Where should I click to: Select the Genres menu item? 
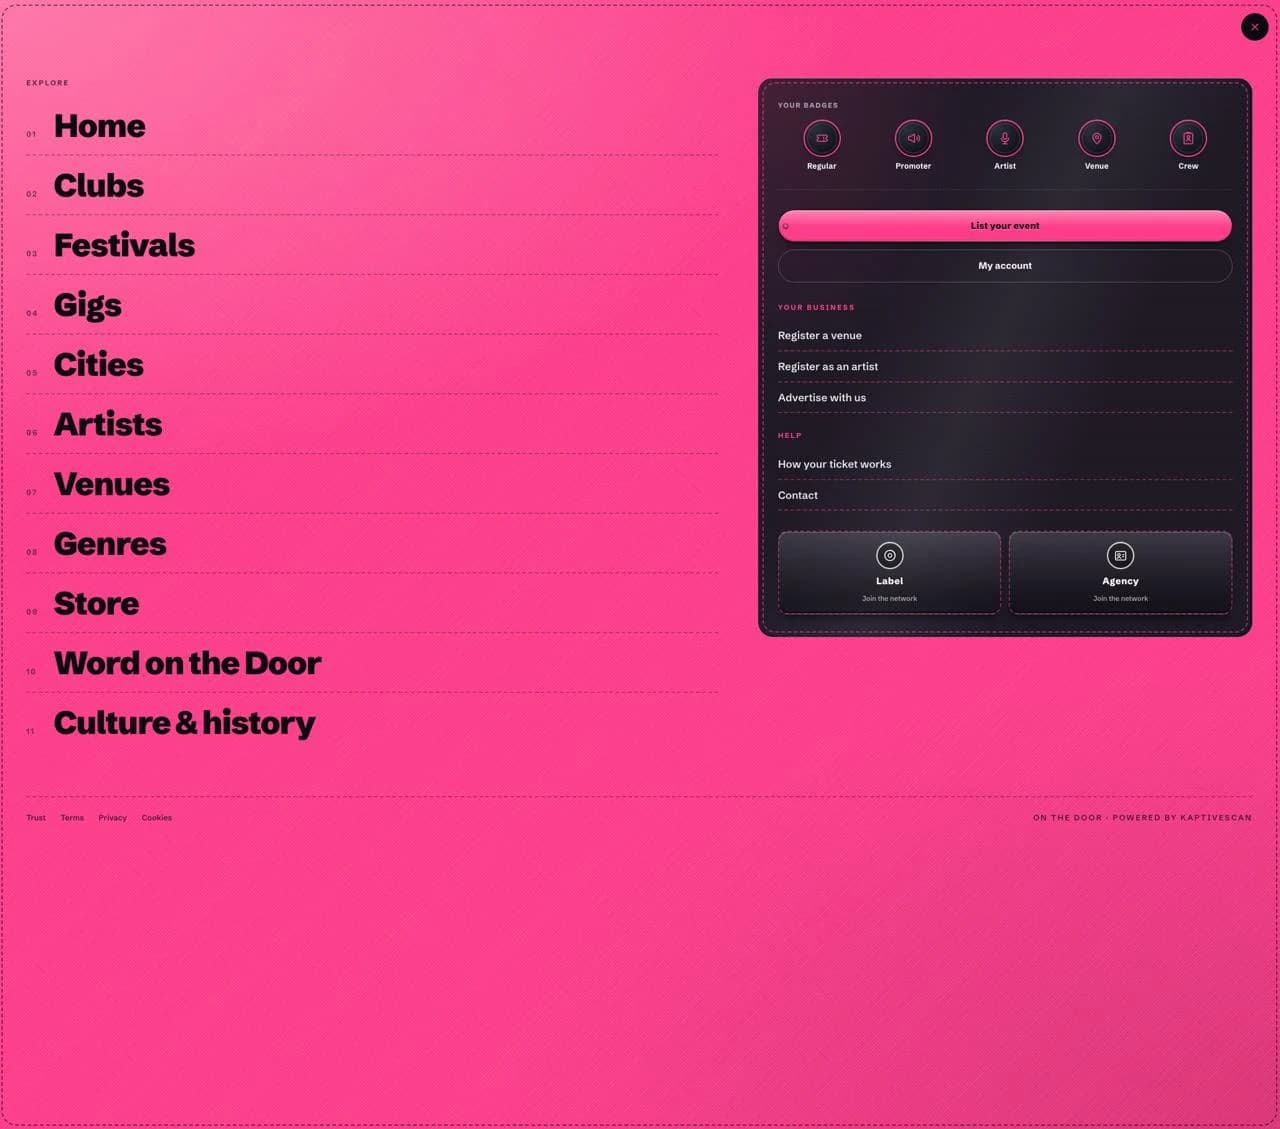pyautogui.click(x=110, y=544)
